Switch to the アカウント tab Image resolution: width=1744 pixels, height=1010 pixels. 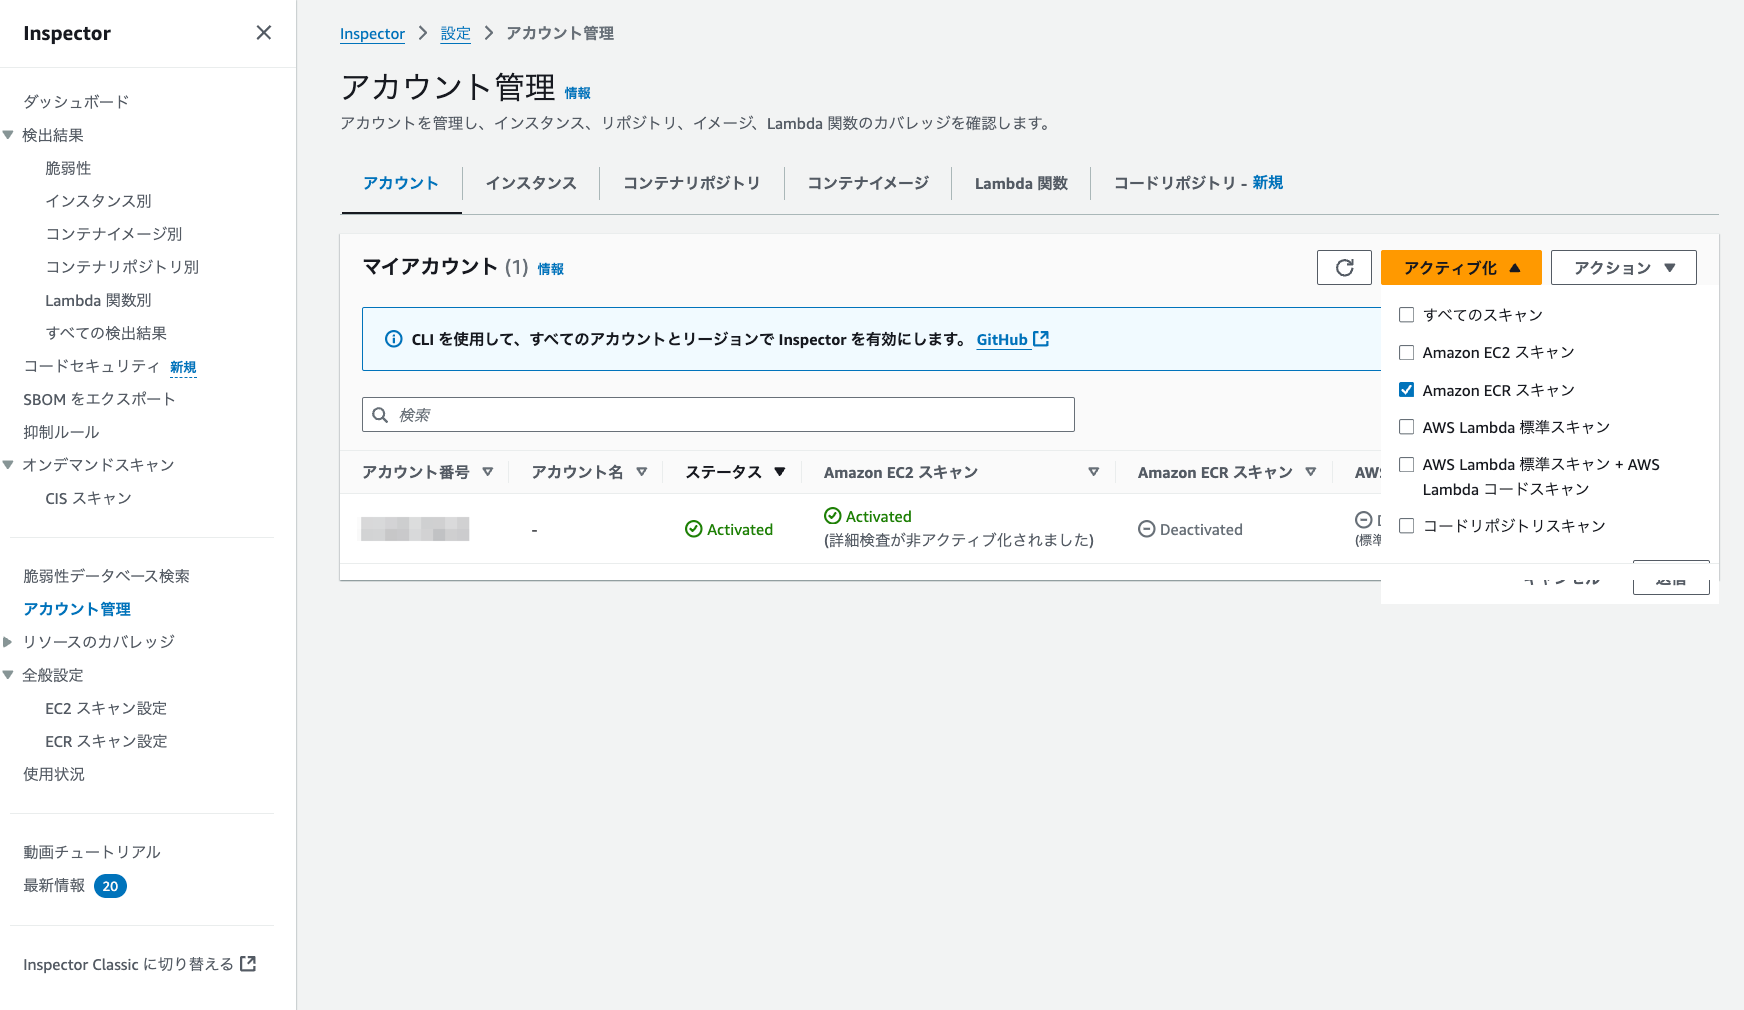[401, 183]
